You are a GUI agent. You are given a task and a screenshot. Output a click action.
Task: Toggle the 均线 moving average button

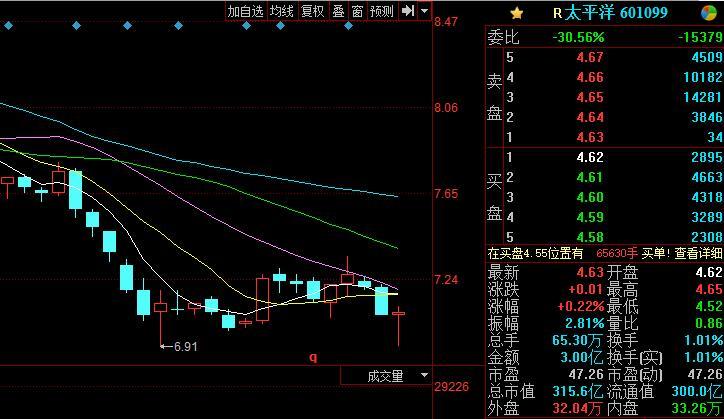coord(282,11)
